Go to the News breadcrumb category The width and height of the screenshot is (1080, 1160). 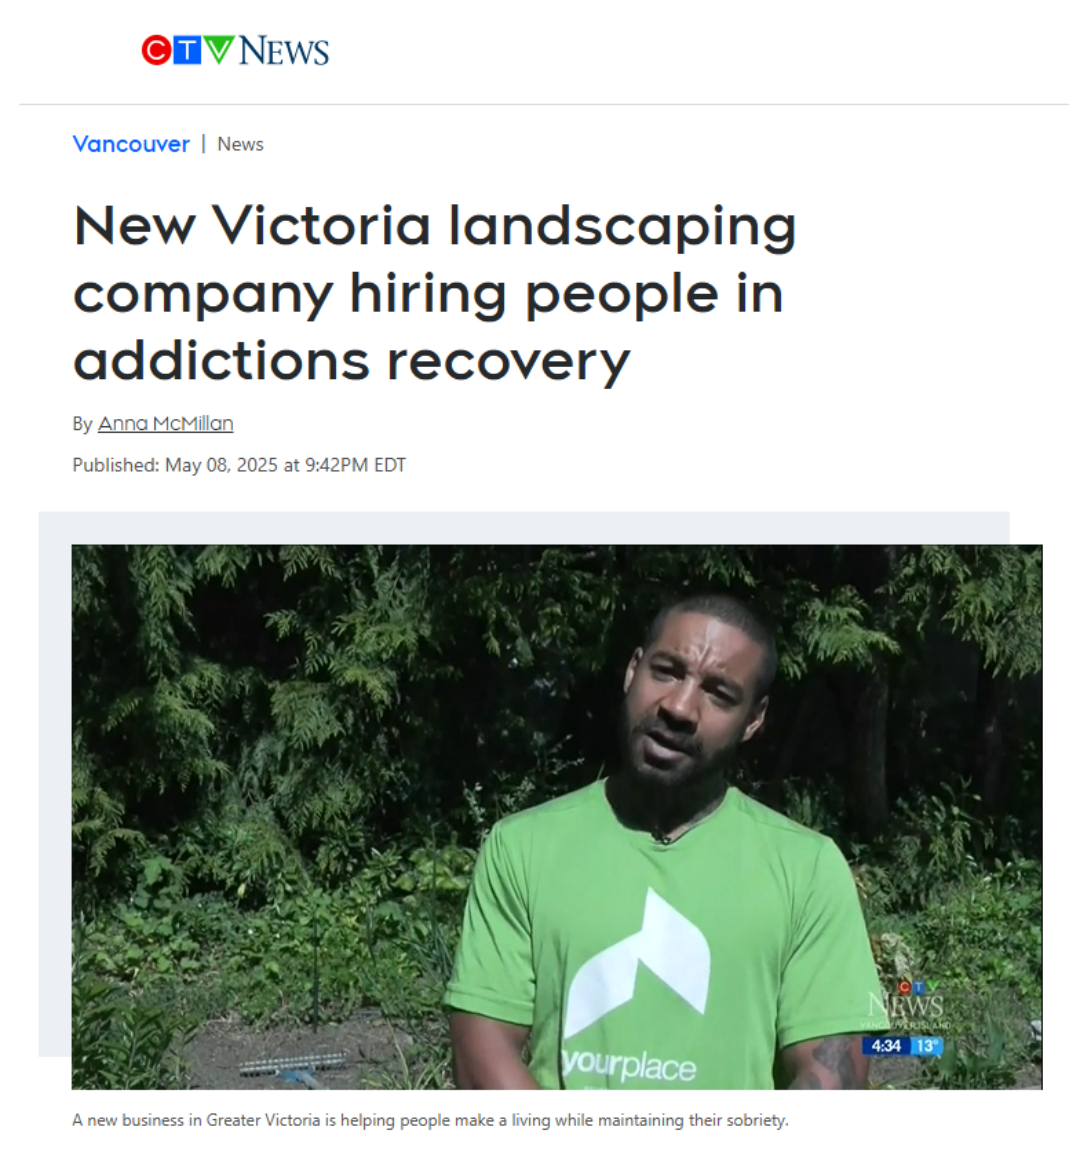(240, 144)
